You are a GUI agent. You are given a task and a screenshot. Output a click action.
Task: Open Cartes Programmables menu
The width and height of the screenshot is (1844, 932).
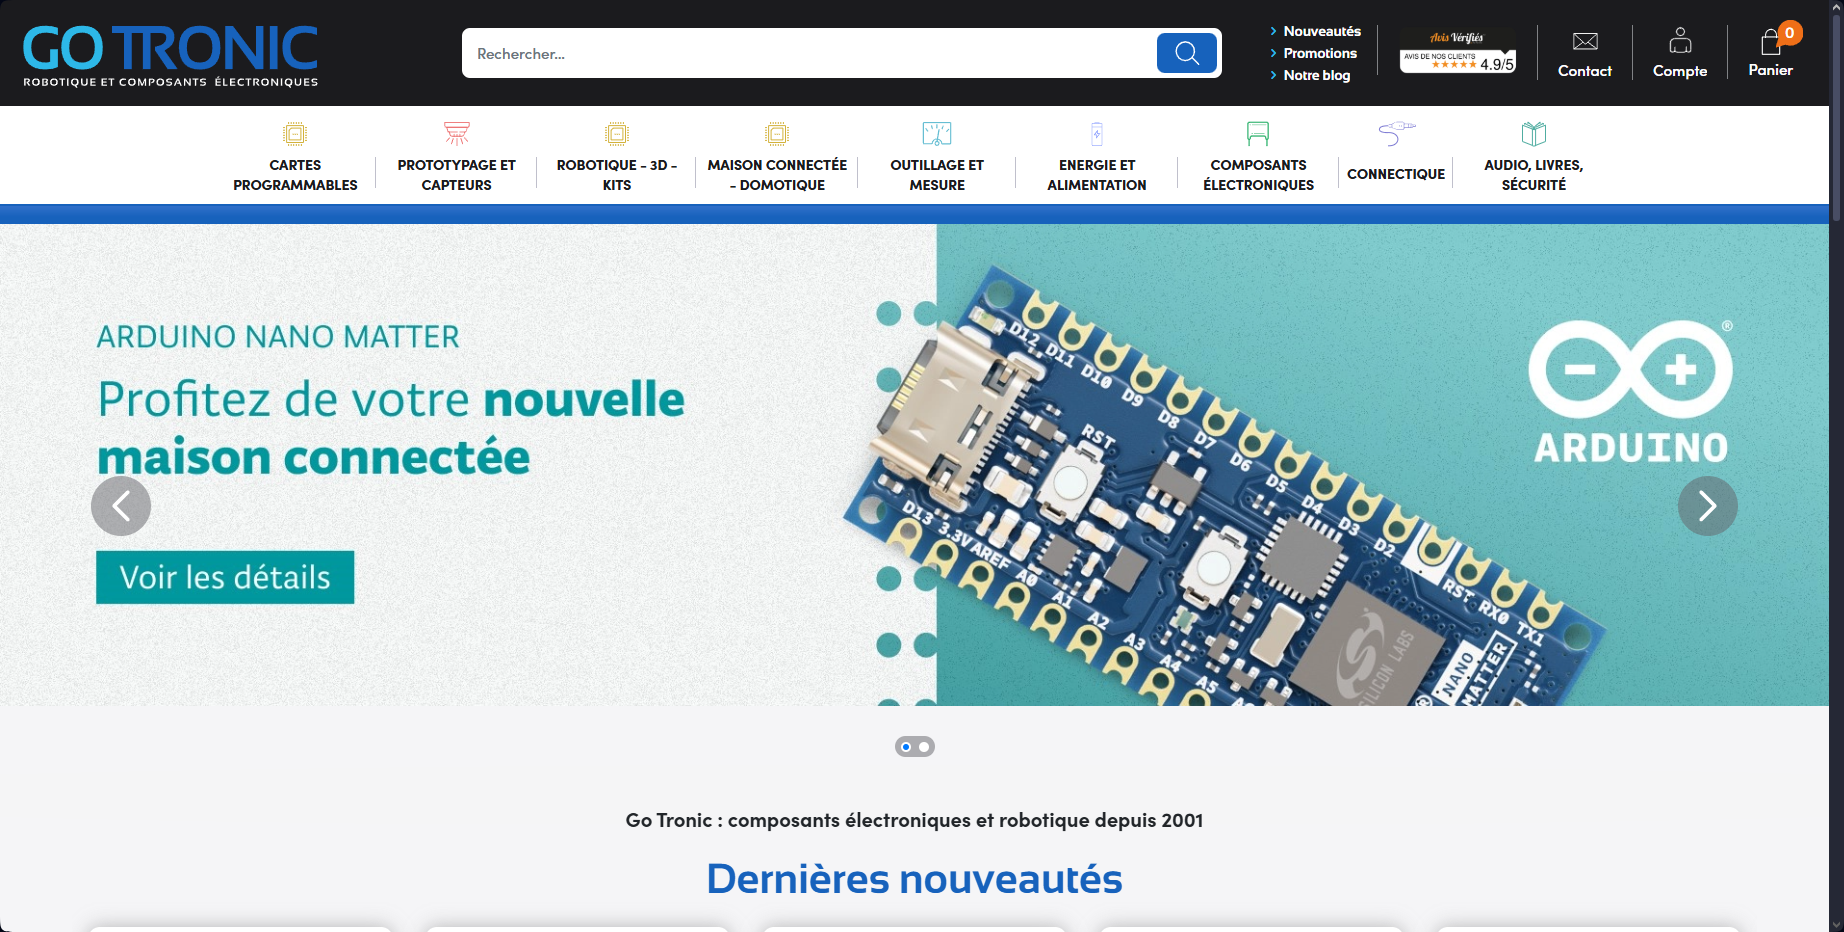point(295,175)
